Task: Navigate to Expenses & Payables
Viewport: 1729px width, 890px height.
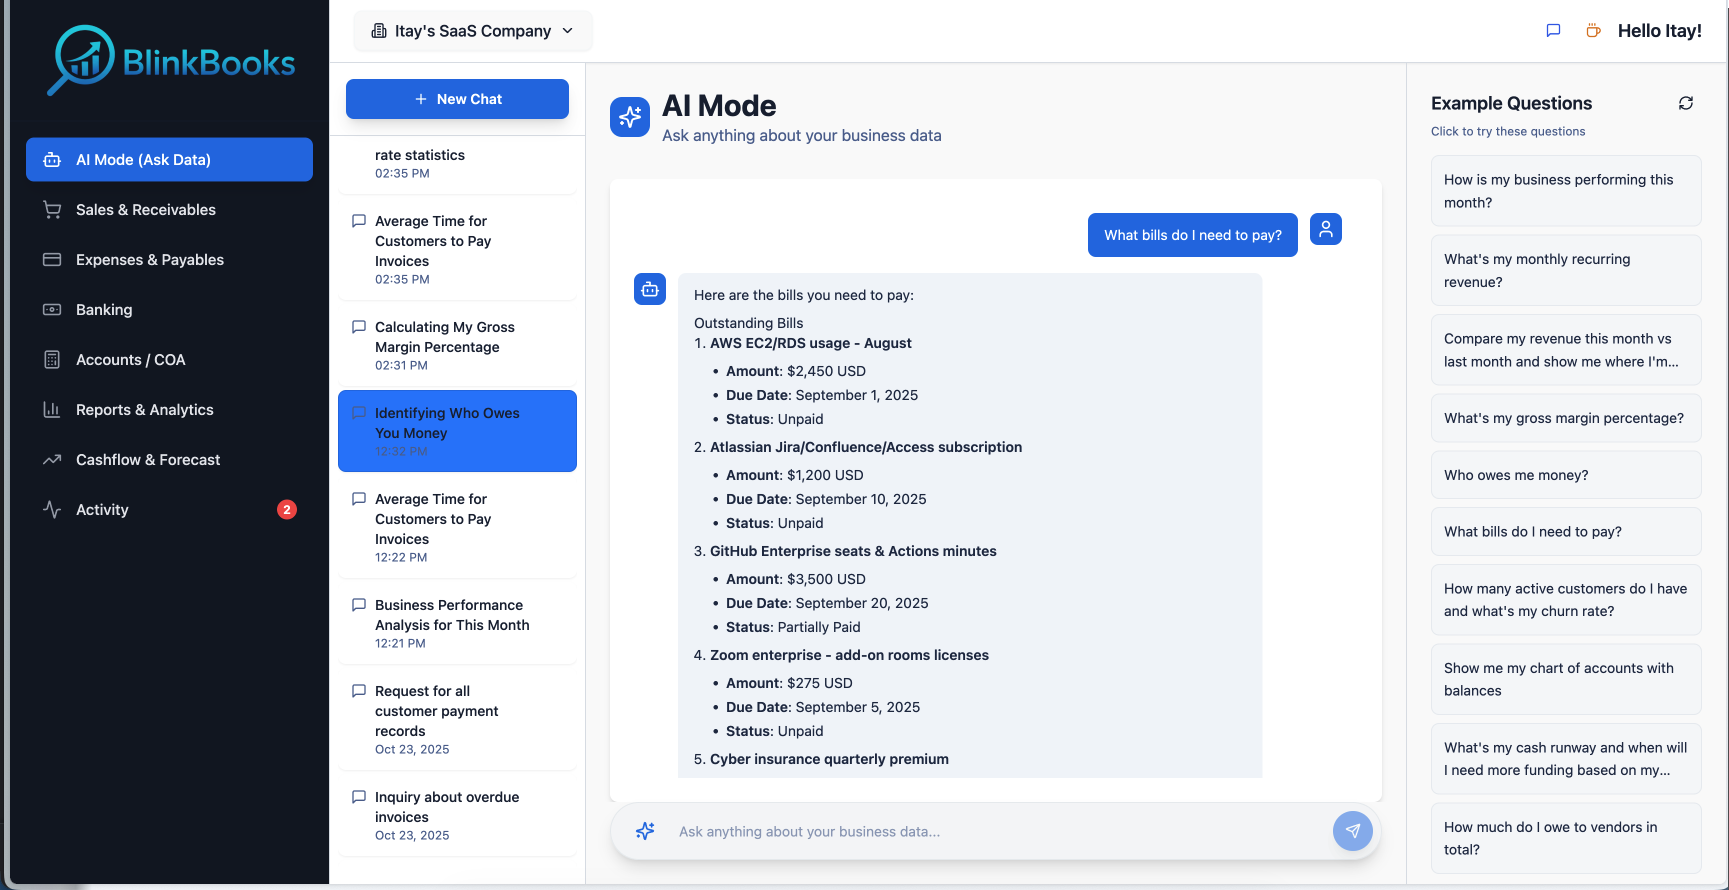Action: click(169, 260)
